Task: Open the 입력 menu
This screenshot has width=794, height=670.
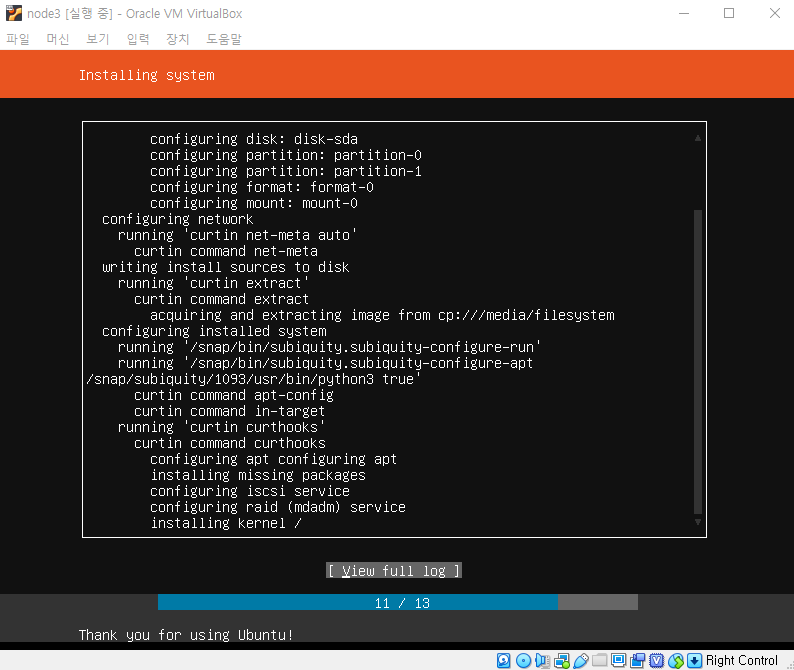Action: coord(138,39)
